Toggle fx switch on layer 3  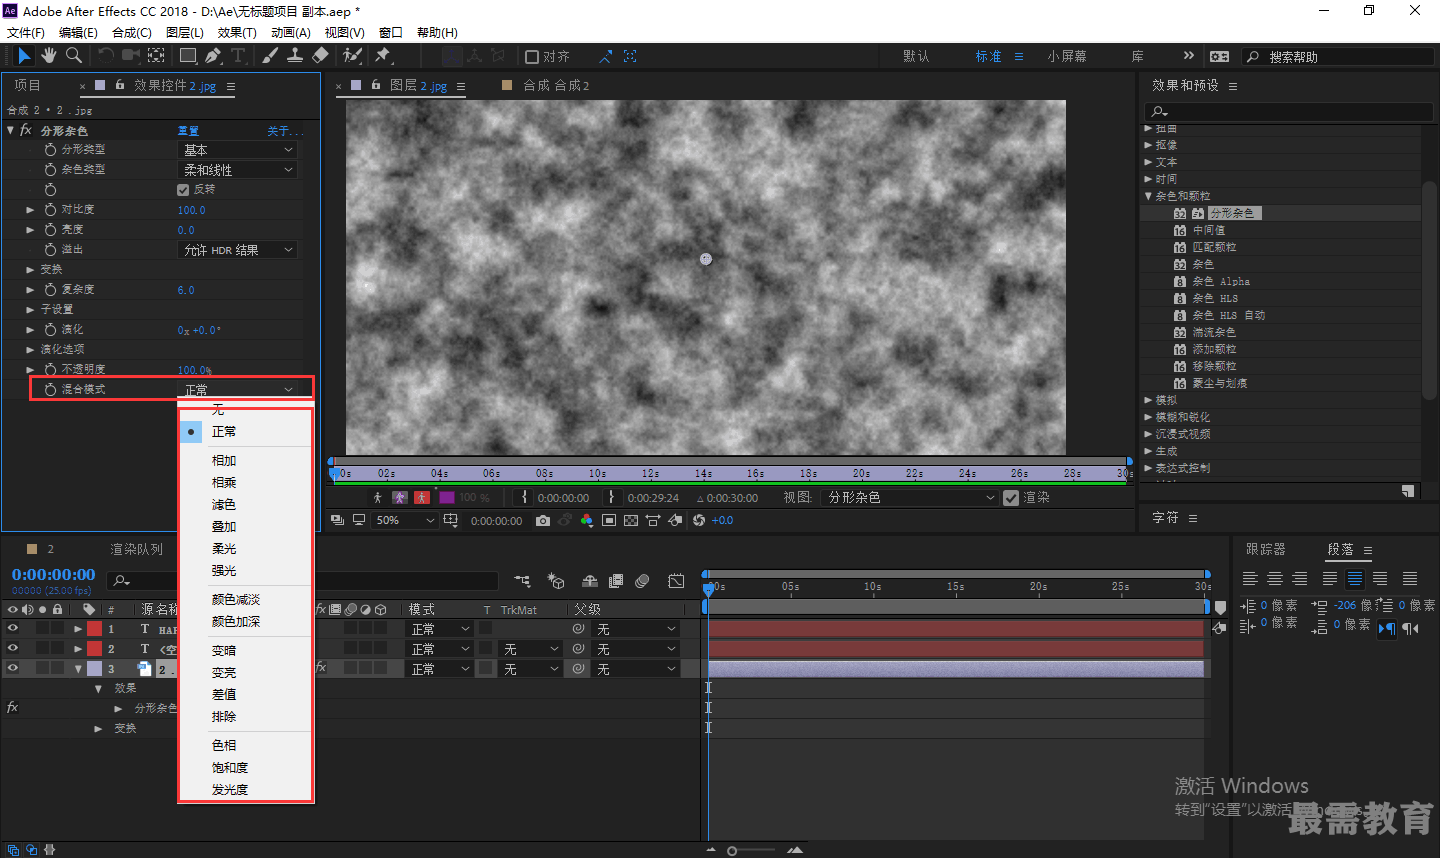(x=321, y=668)
